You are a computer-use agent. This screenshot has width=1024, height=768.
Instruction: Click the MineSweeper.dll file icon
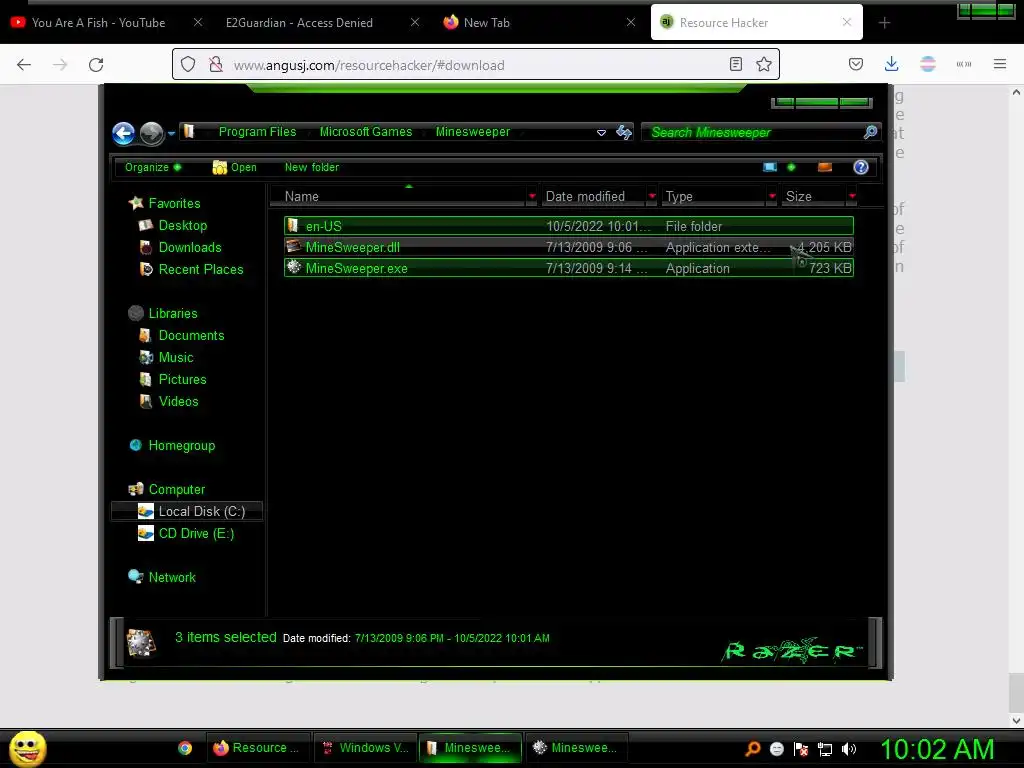tap(294, 246)
